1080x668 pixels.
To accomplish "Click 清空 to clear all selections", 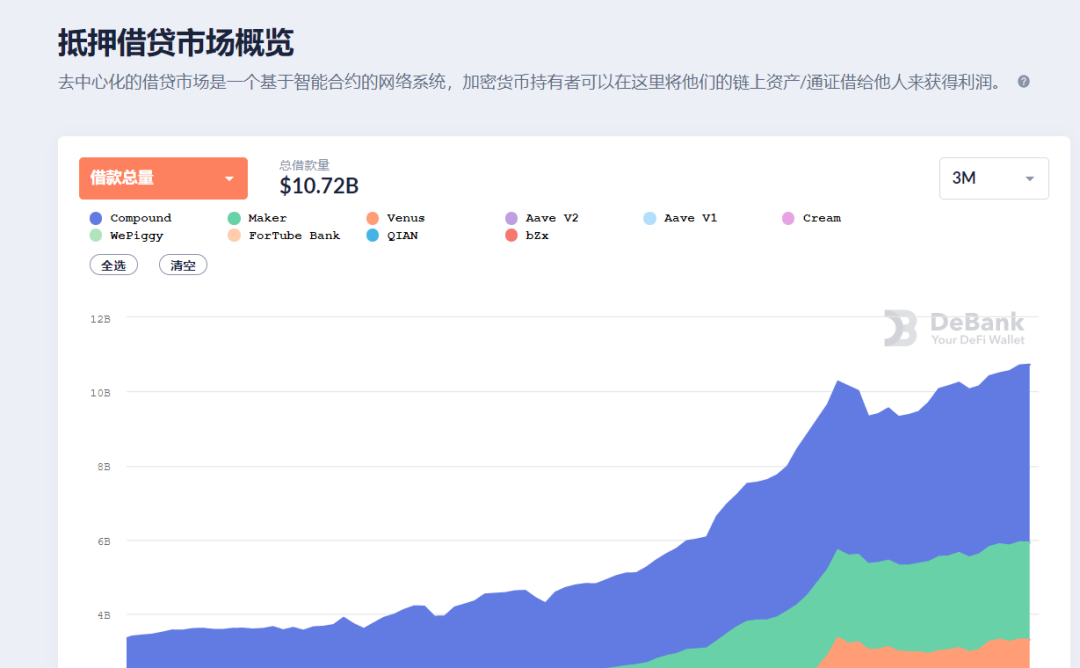I will [182, 264].
